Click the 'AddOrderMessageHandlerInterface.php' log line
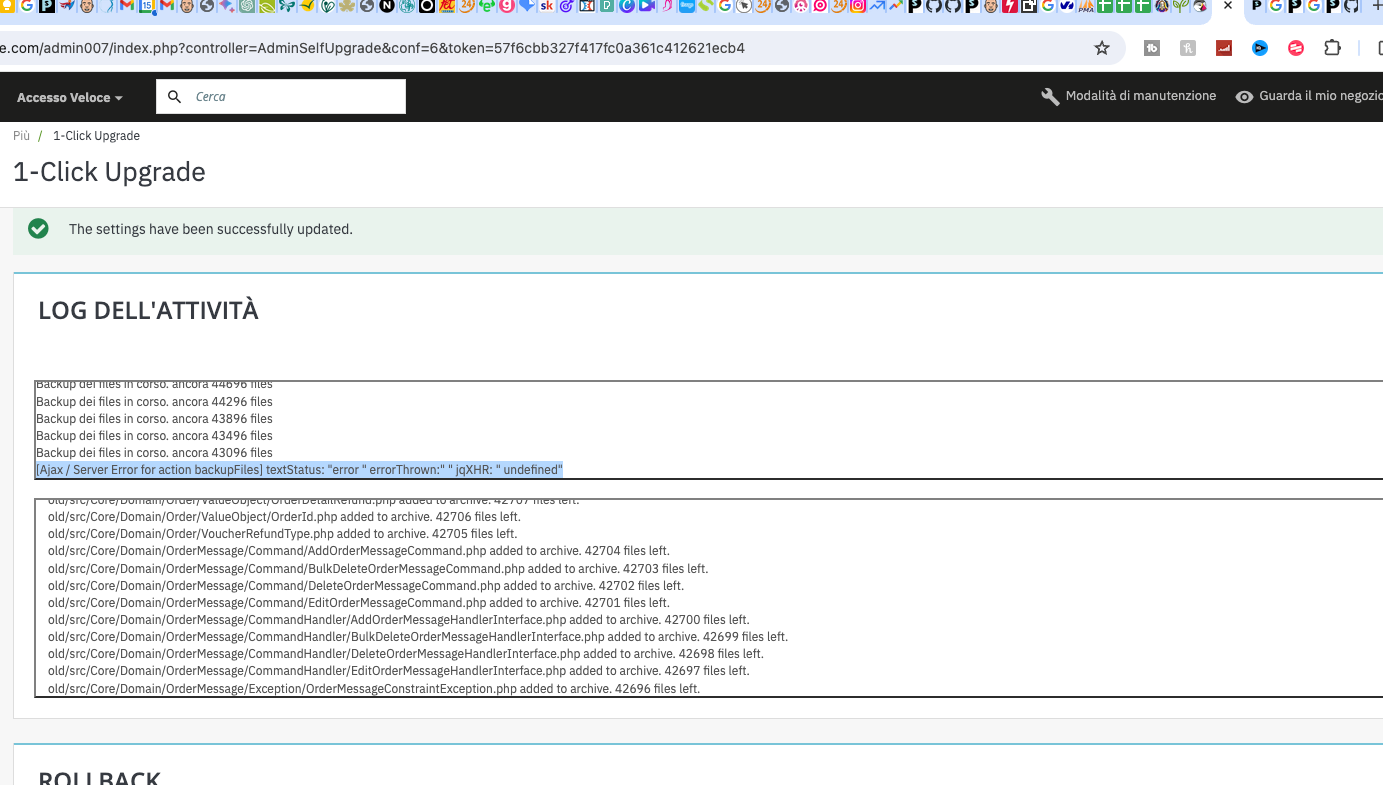The height and width of the screenshot is (785, 1383). [399, 619]
